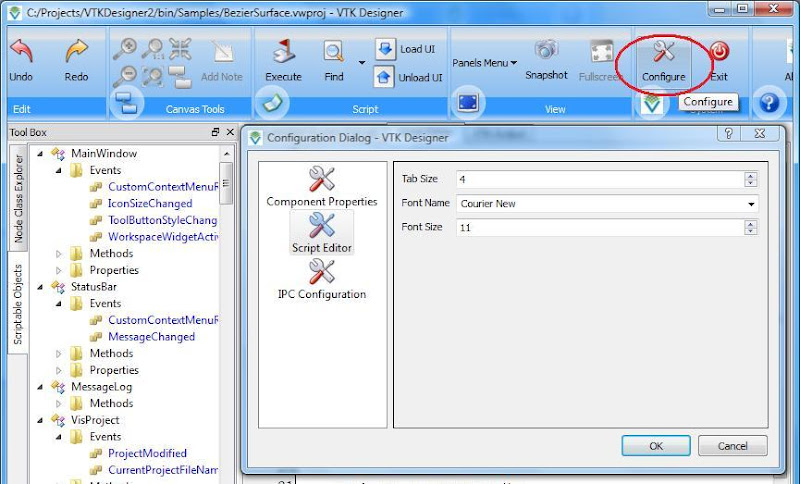Expand MainWindow Properties folder
The width and height of the screenshot is (800, 484).
(x=59, y=270)
